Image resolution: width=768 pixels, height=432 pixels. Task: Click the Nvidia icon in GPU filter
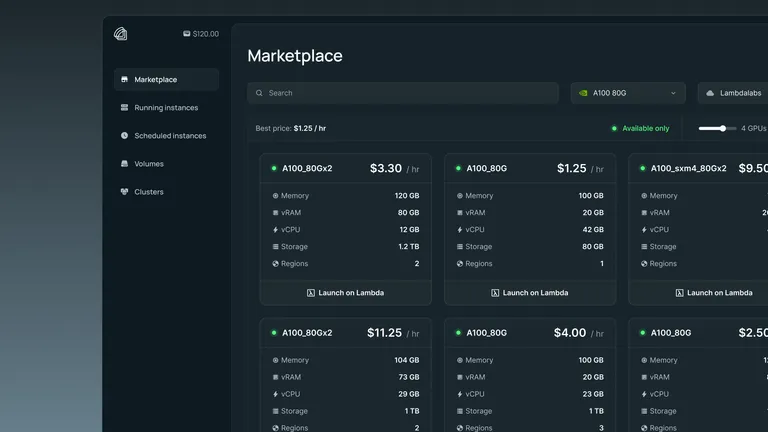(584, 93)
